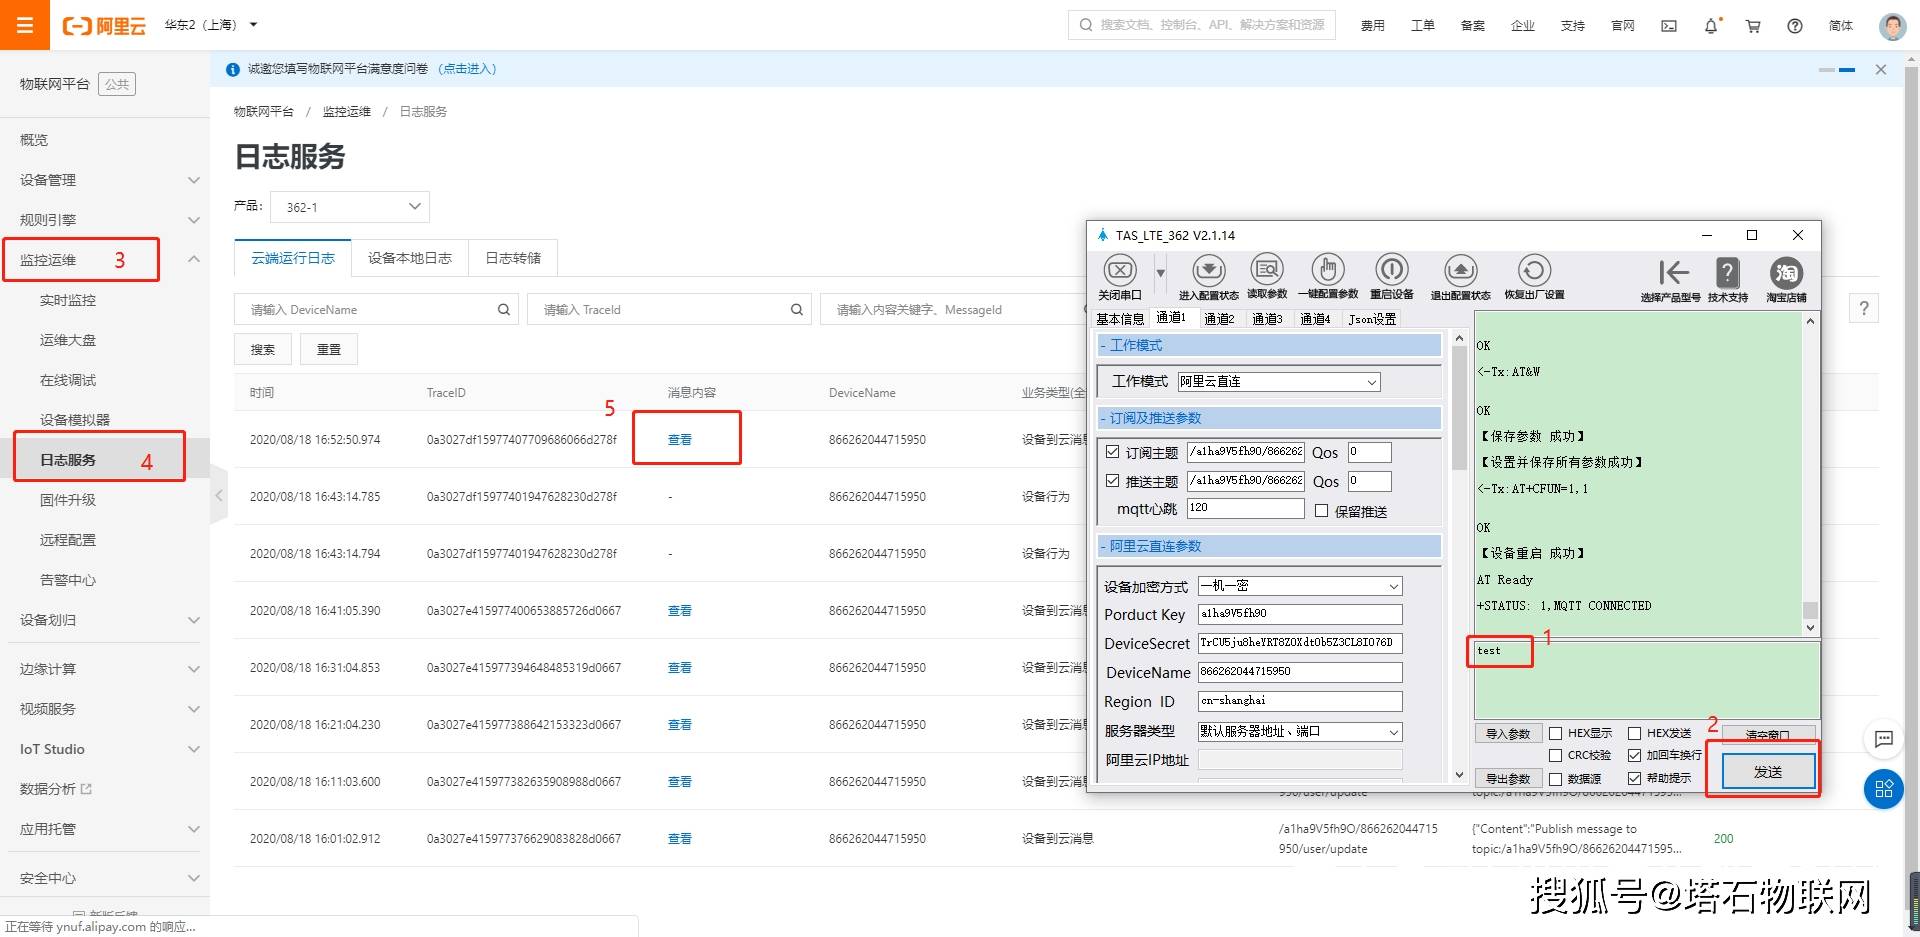This screenshot has height=937, width=1920.
Task: Click search icon in DeviceName field
Action: coord(504,310)
